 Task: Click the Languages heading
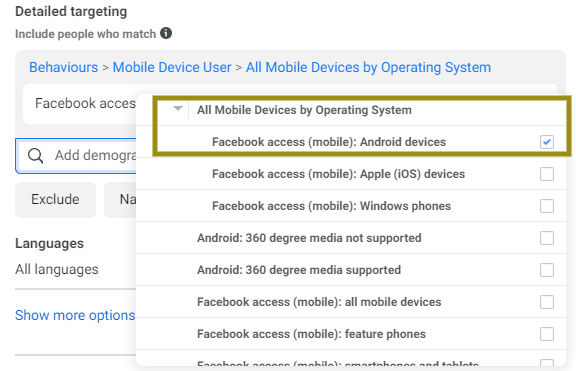pos(49,243)
